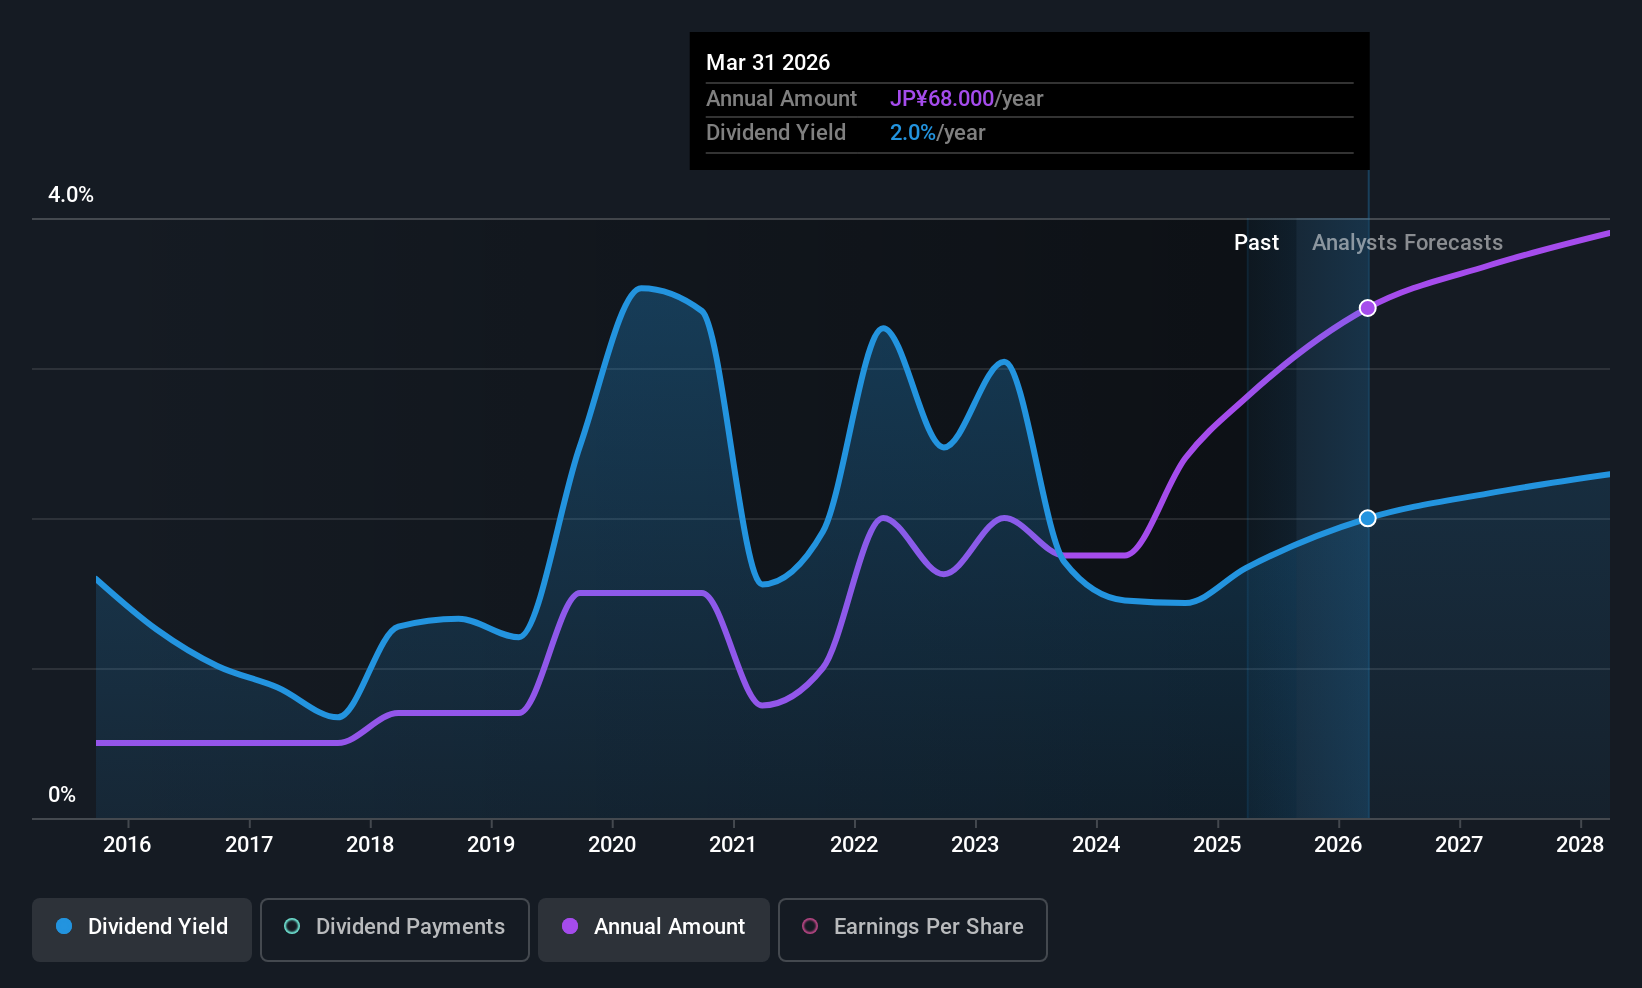Click the 4.0% y-axis label
1642x988 pixels.
(71, 195)
